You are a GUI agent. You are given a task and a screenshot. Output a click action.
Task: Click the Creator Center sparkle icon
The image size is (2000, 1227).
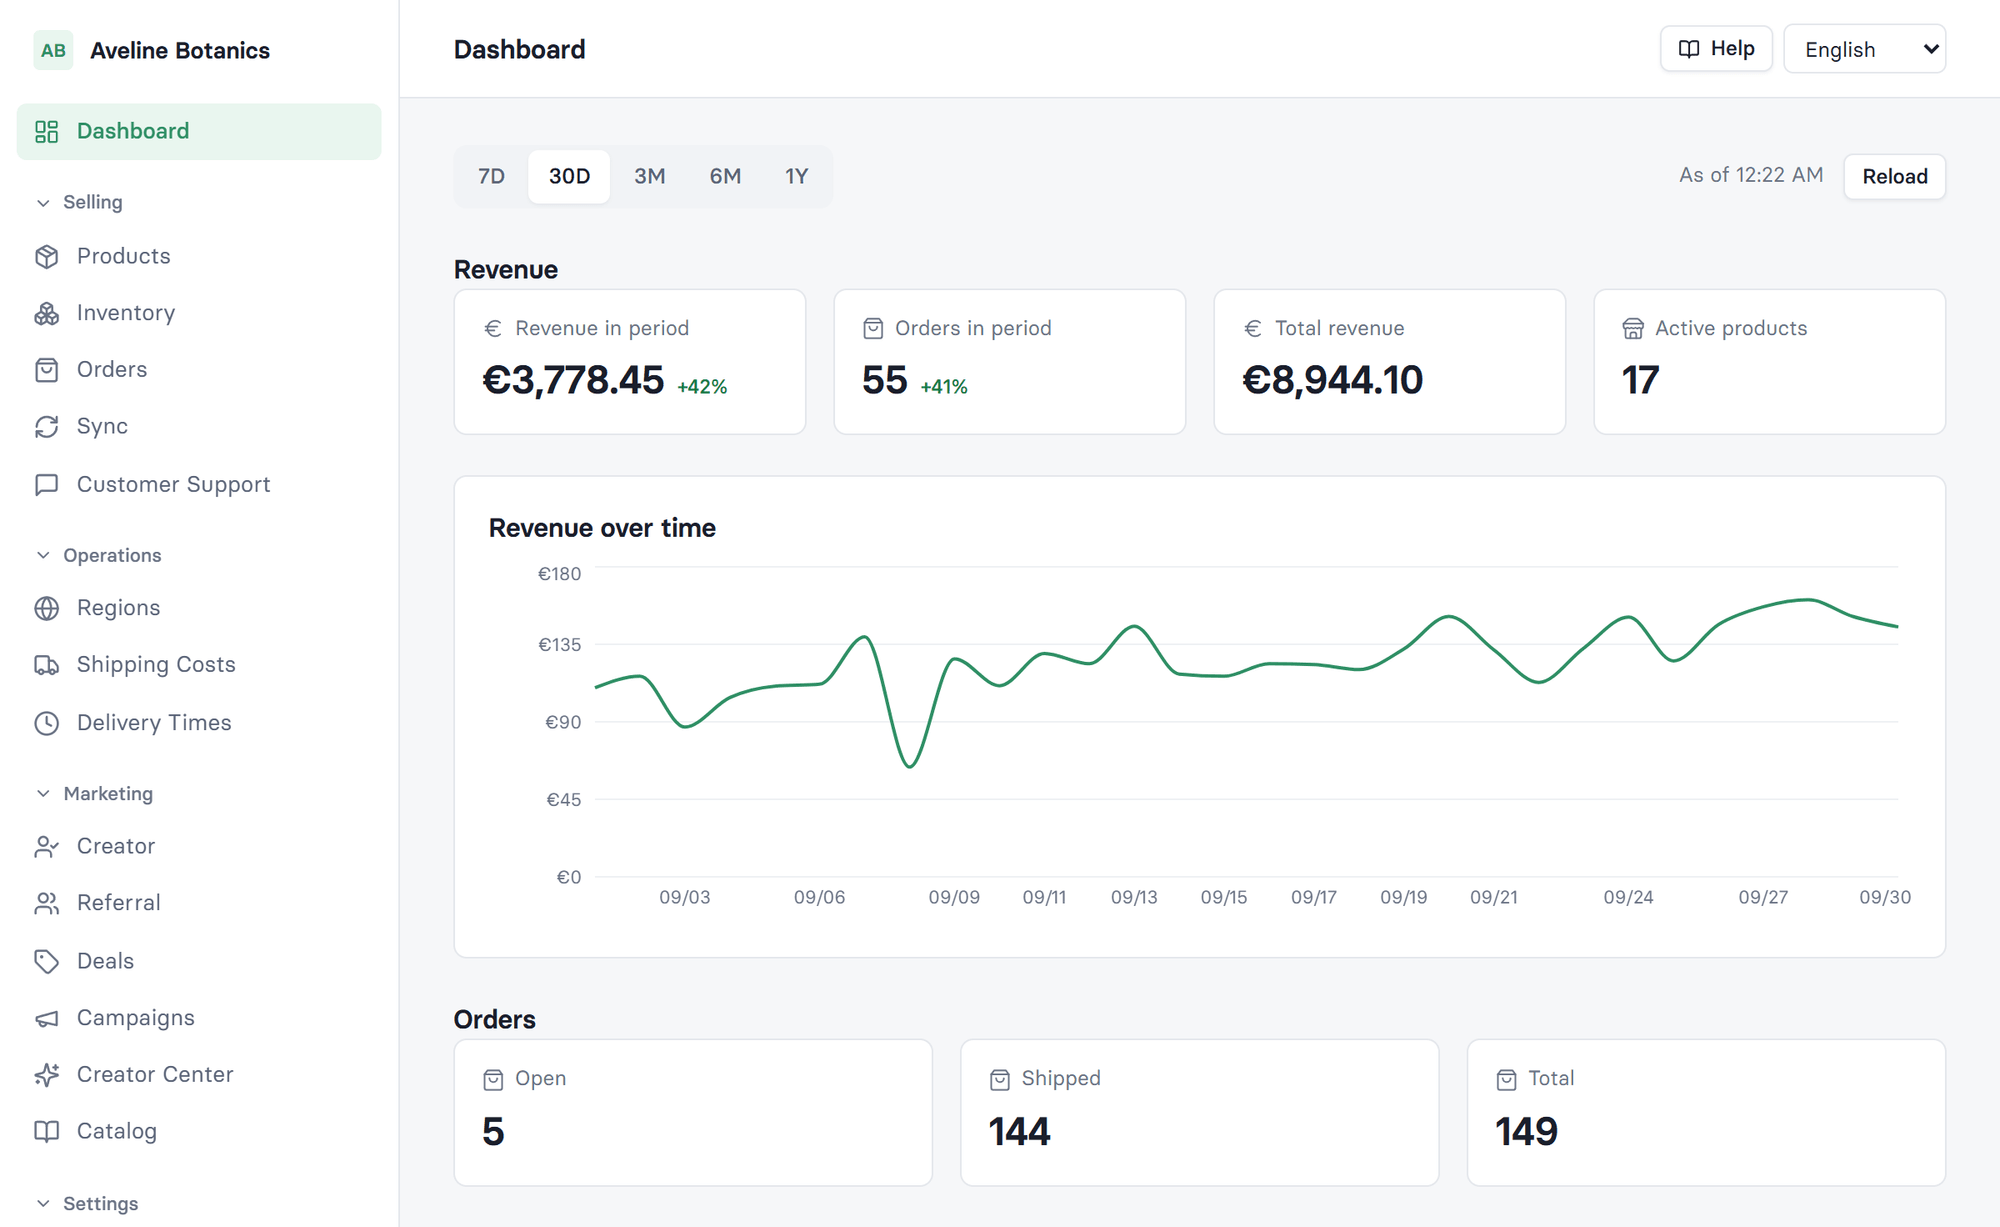(x=47, y=1075)
